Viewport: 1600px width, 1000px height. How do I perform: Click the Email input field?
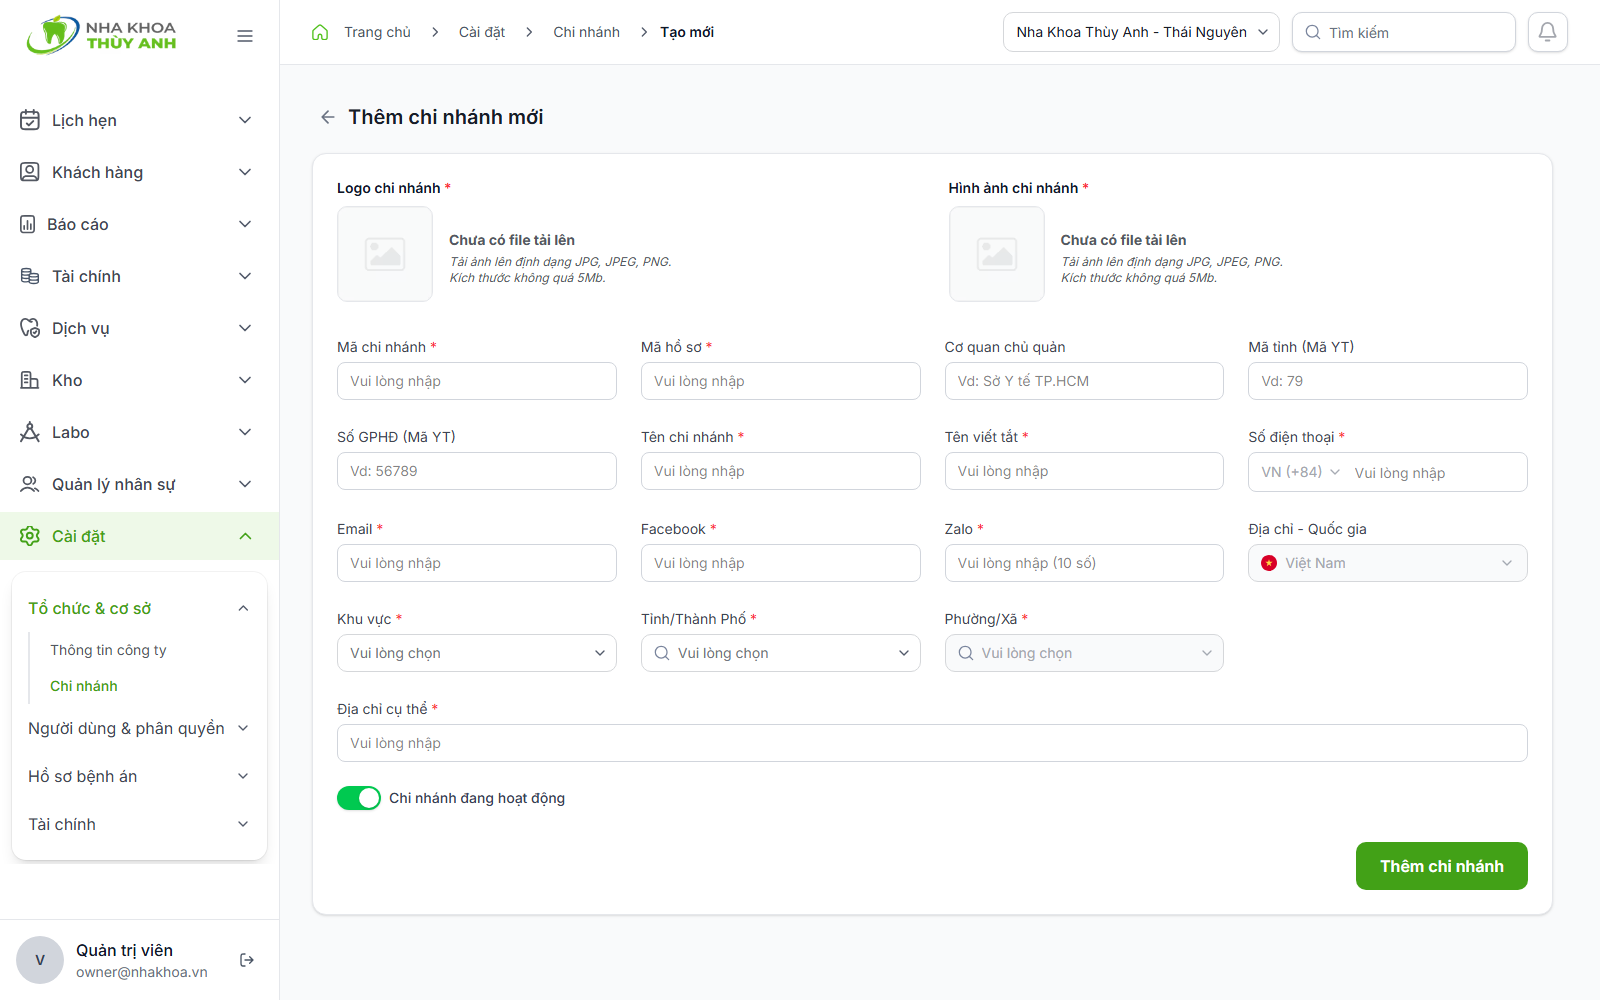point(477,563)
